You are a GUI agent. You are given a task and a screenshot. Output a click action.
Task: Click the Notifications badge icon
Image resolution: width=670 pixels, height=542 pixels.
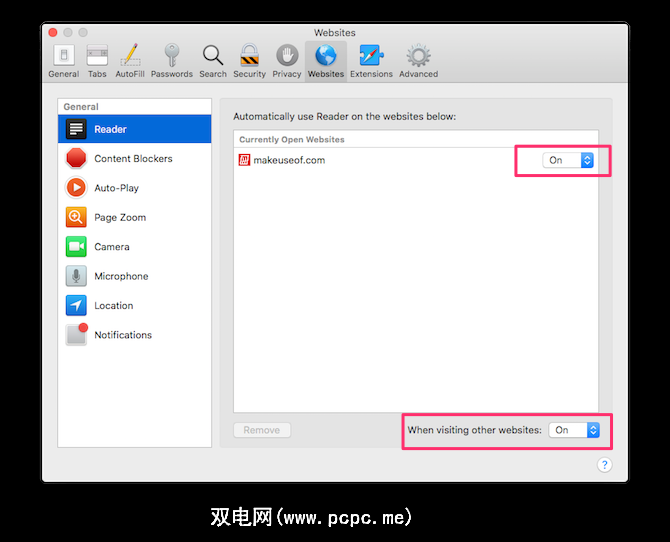[x=76, y=334]
